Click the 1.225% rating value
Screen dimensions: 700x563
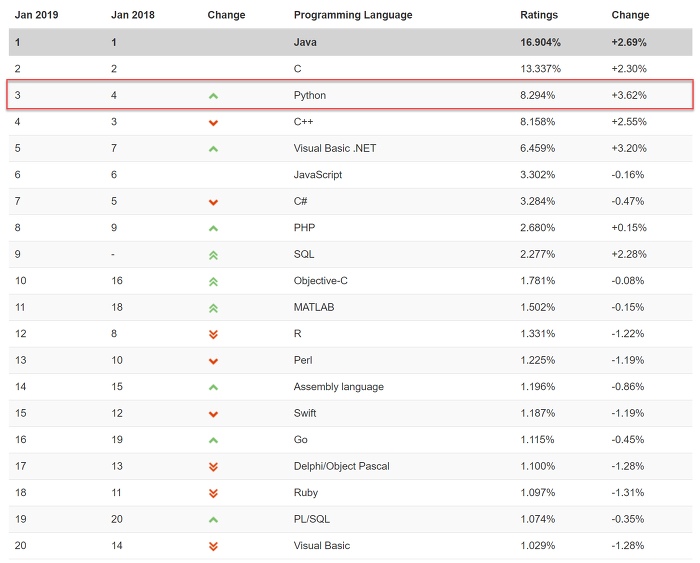point(538,360)
